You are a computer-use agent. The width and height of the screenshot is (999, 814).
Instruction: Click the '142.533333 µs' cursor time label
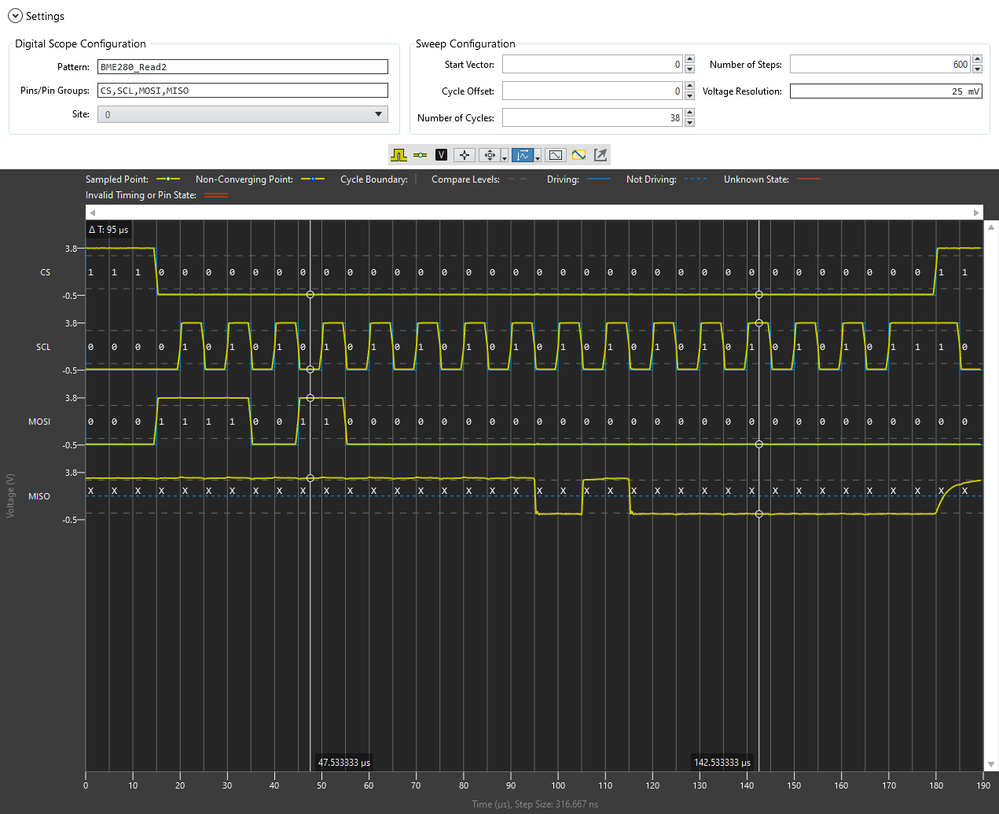(722, 762)
